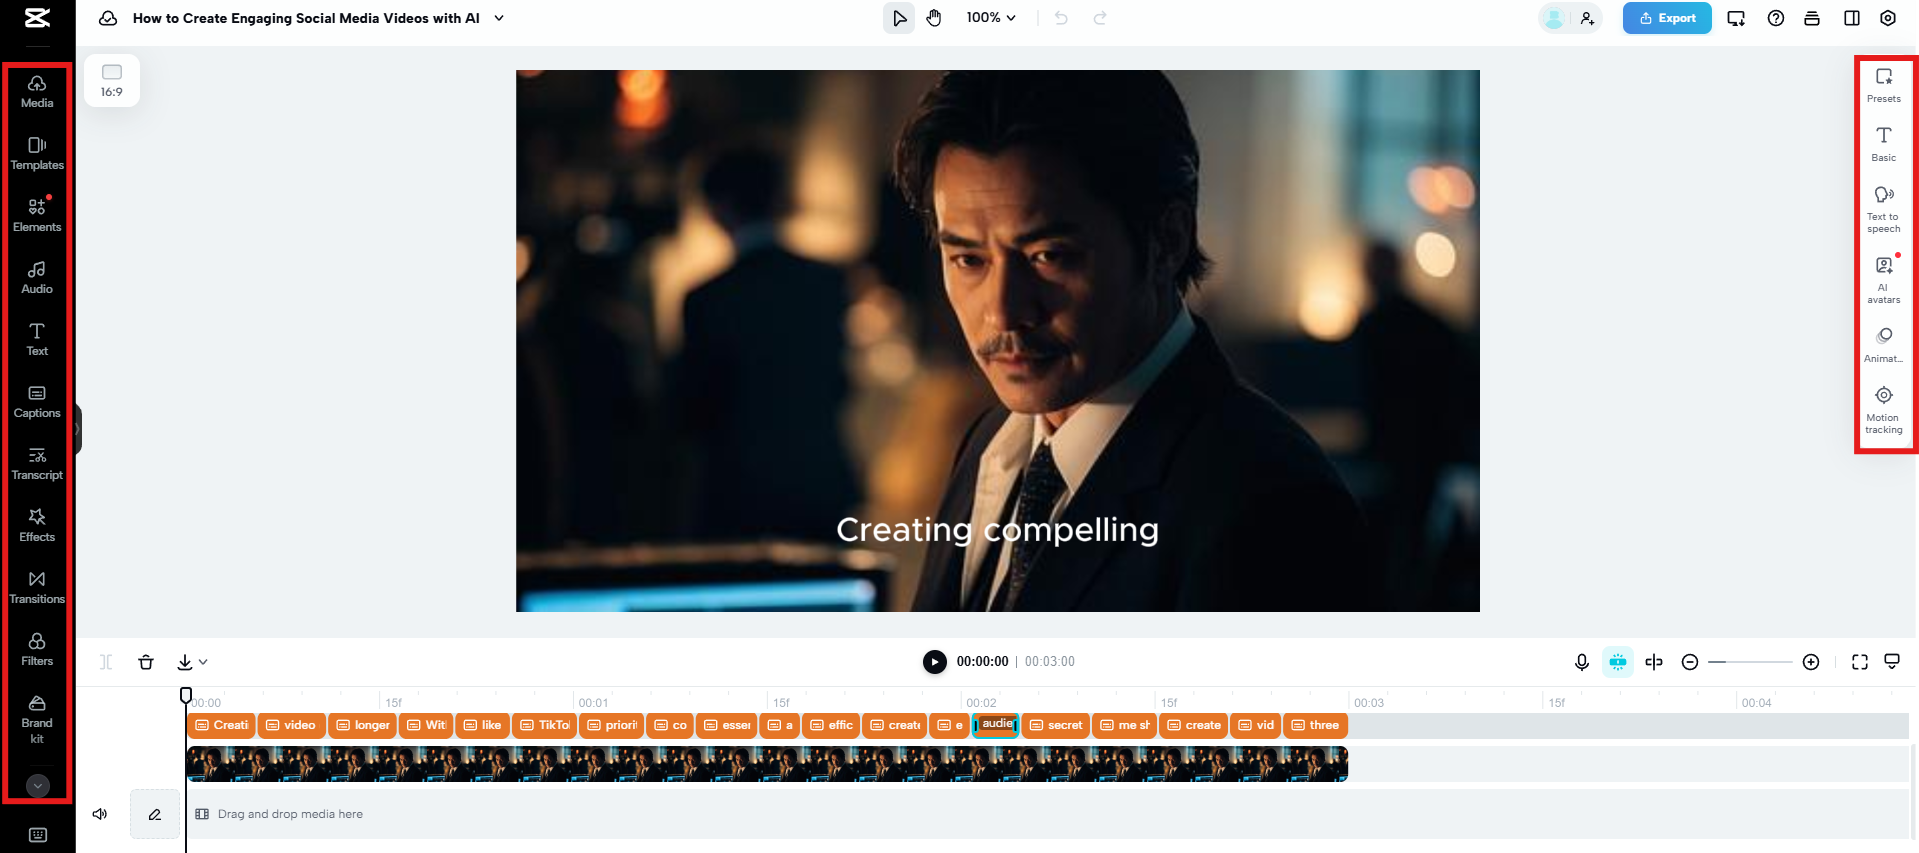1919x853 pixels.
Task: Select the 'three' caption clip
Action: [1315, 725]
